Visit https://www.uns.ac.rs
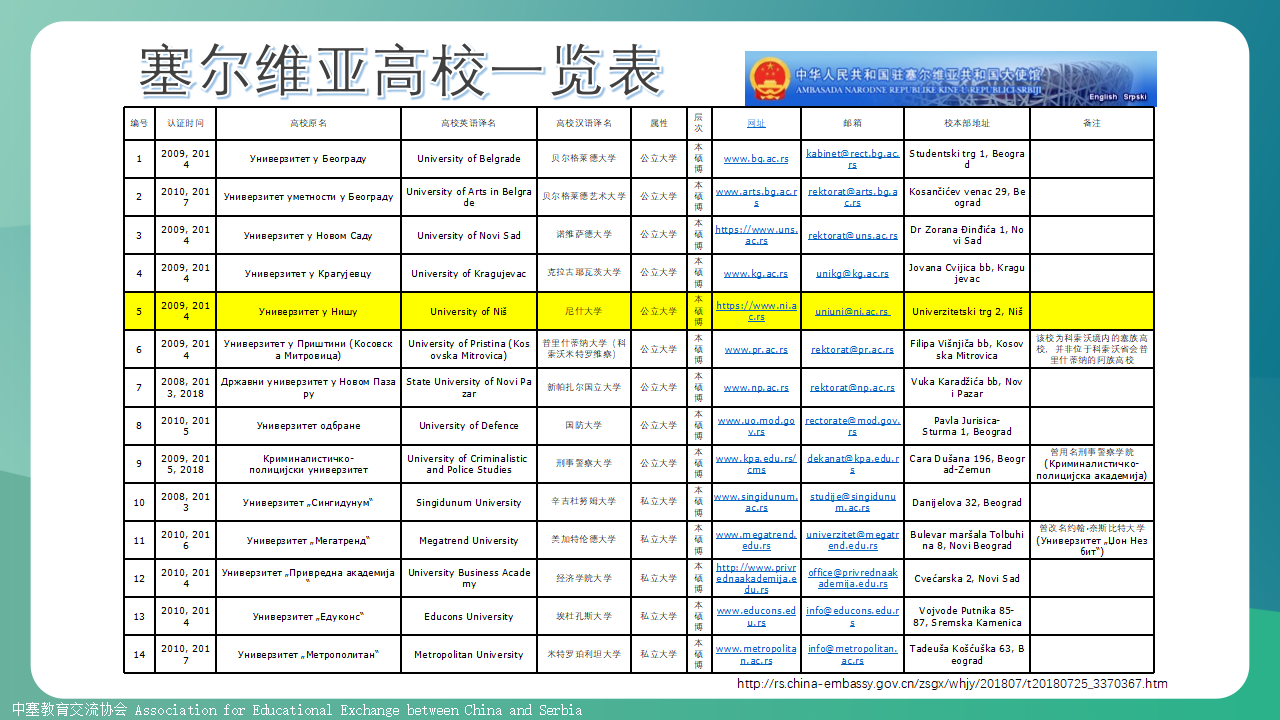Viewport: 1280px width, 720px height. coord(756,235)
